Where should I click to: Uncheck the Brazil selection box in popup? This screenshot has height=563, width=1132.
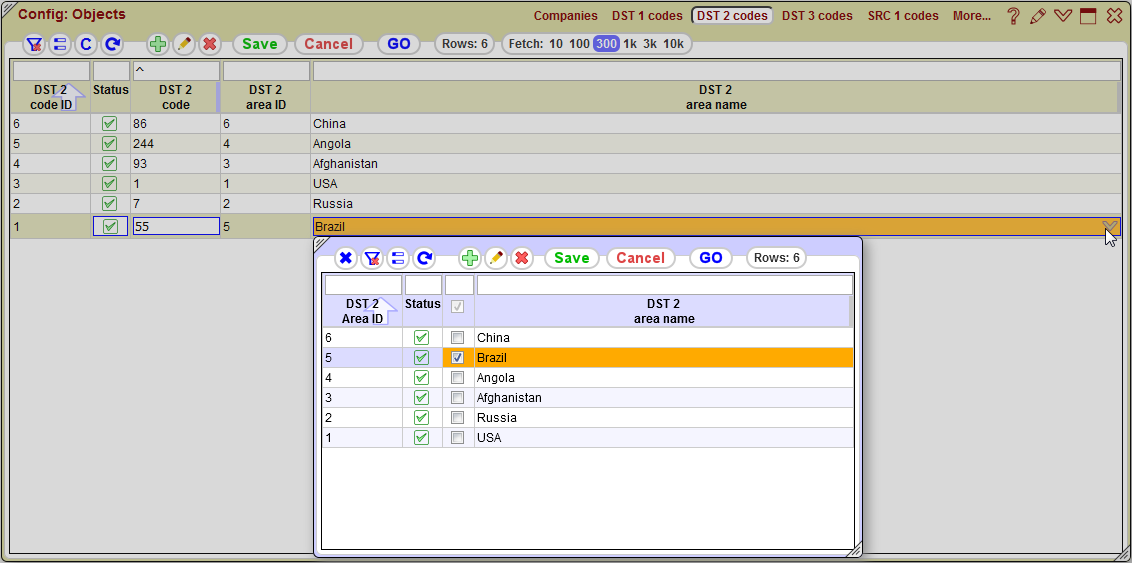(x=457, y=357)
